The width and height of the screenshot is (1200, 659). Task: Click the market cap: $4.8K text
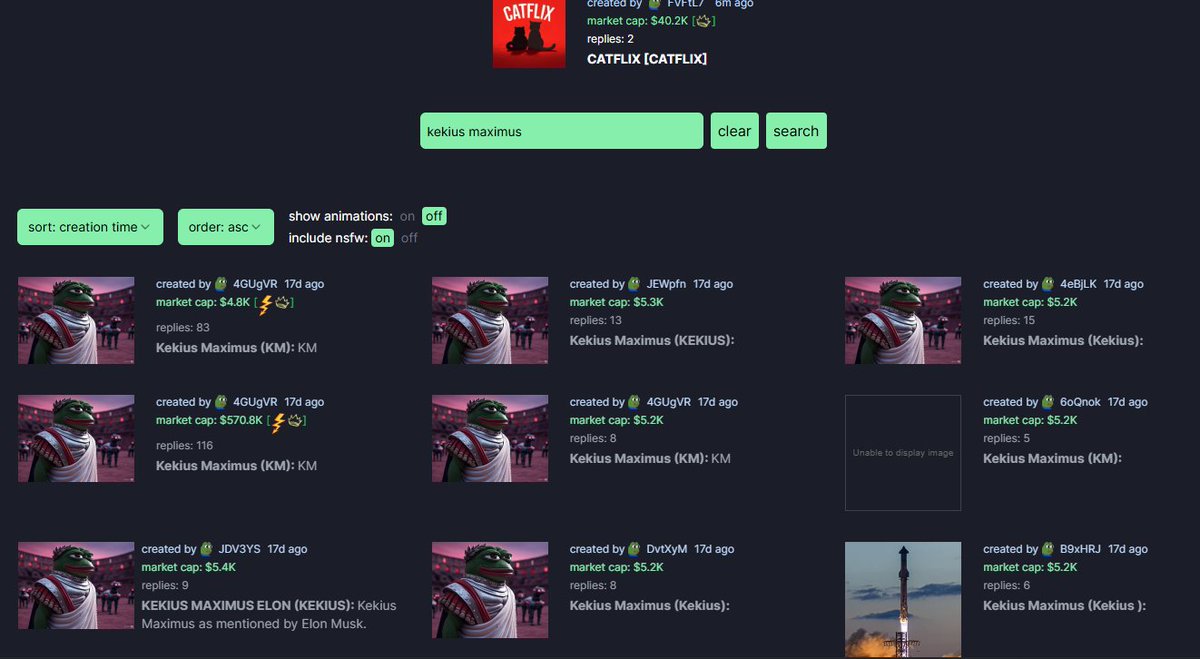tap(203, 302)
